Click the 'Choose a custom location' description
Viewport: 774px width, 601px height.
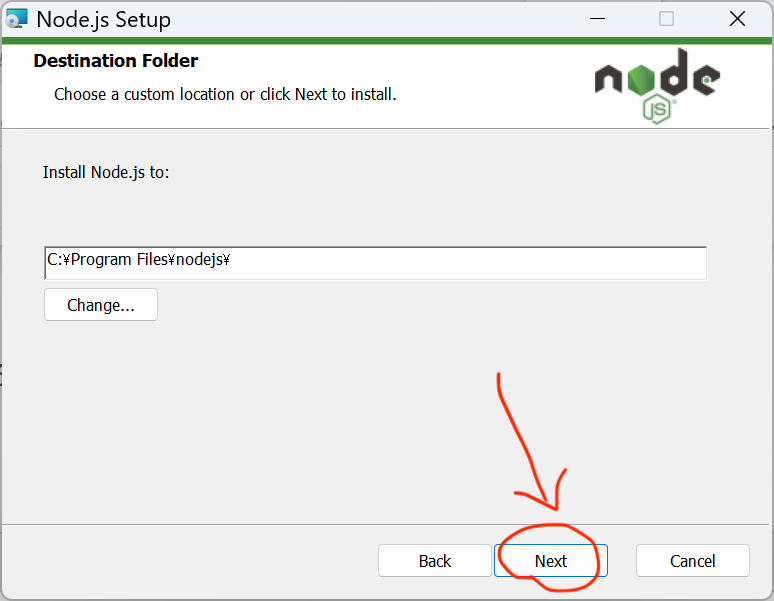click(225, 95)
